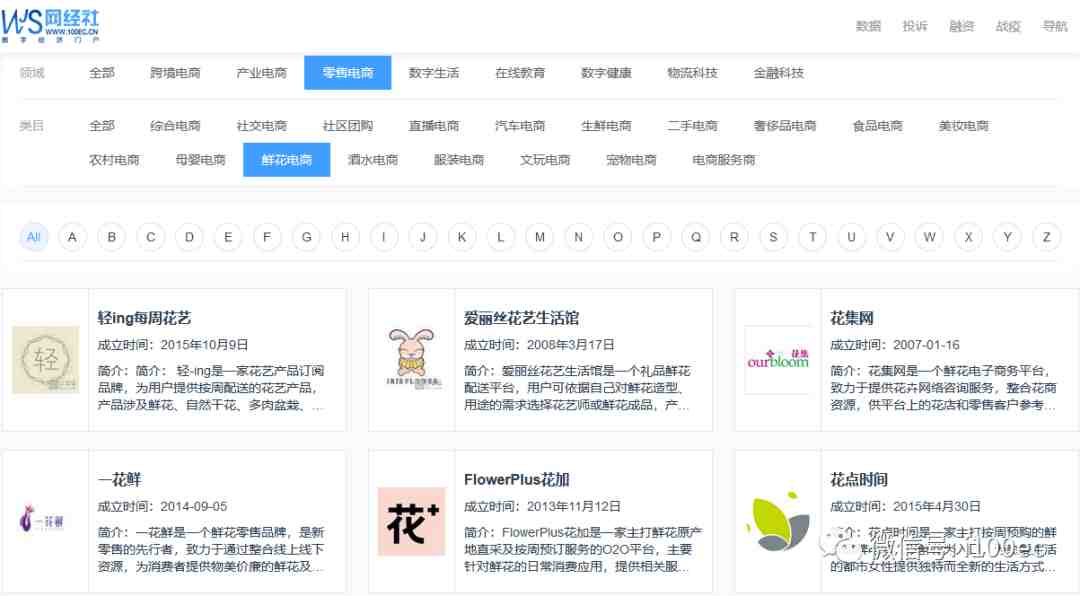Choose the 农村电商 category
1080x596 pixels.
pos(114,160)
